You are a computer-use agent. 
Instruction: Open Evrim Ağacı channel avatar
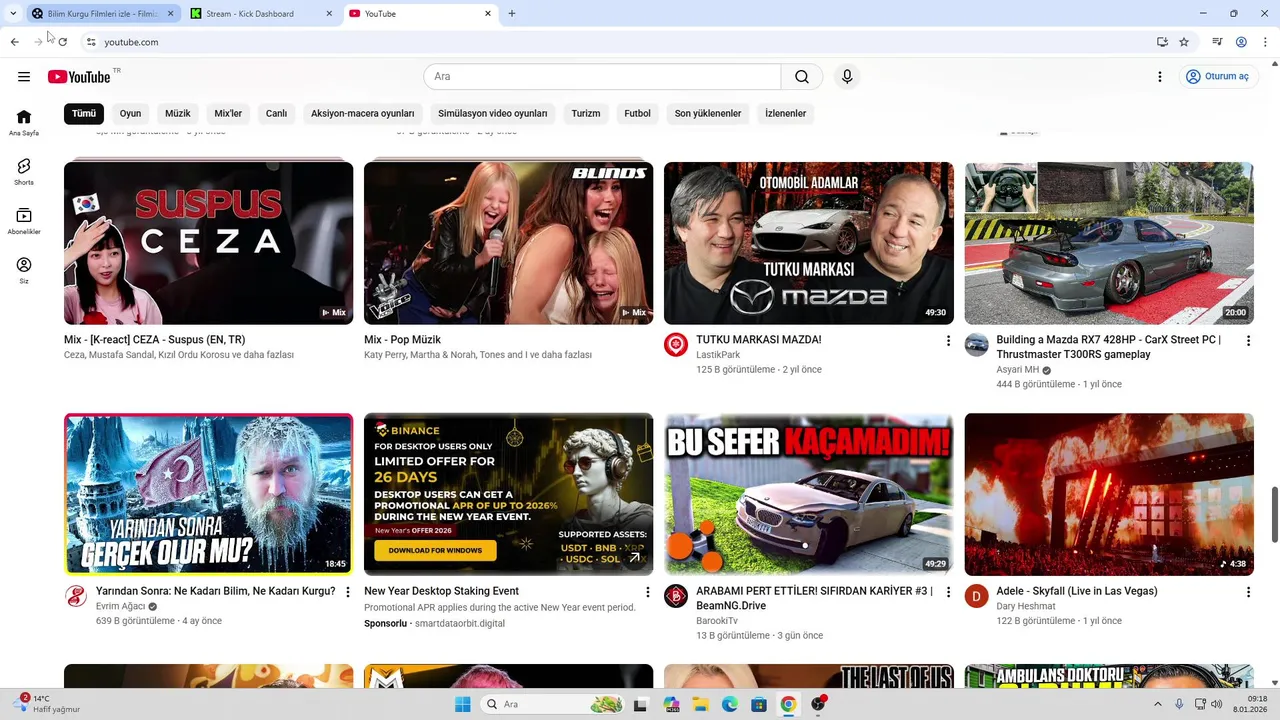(76, 597)
